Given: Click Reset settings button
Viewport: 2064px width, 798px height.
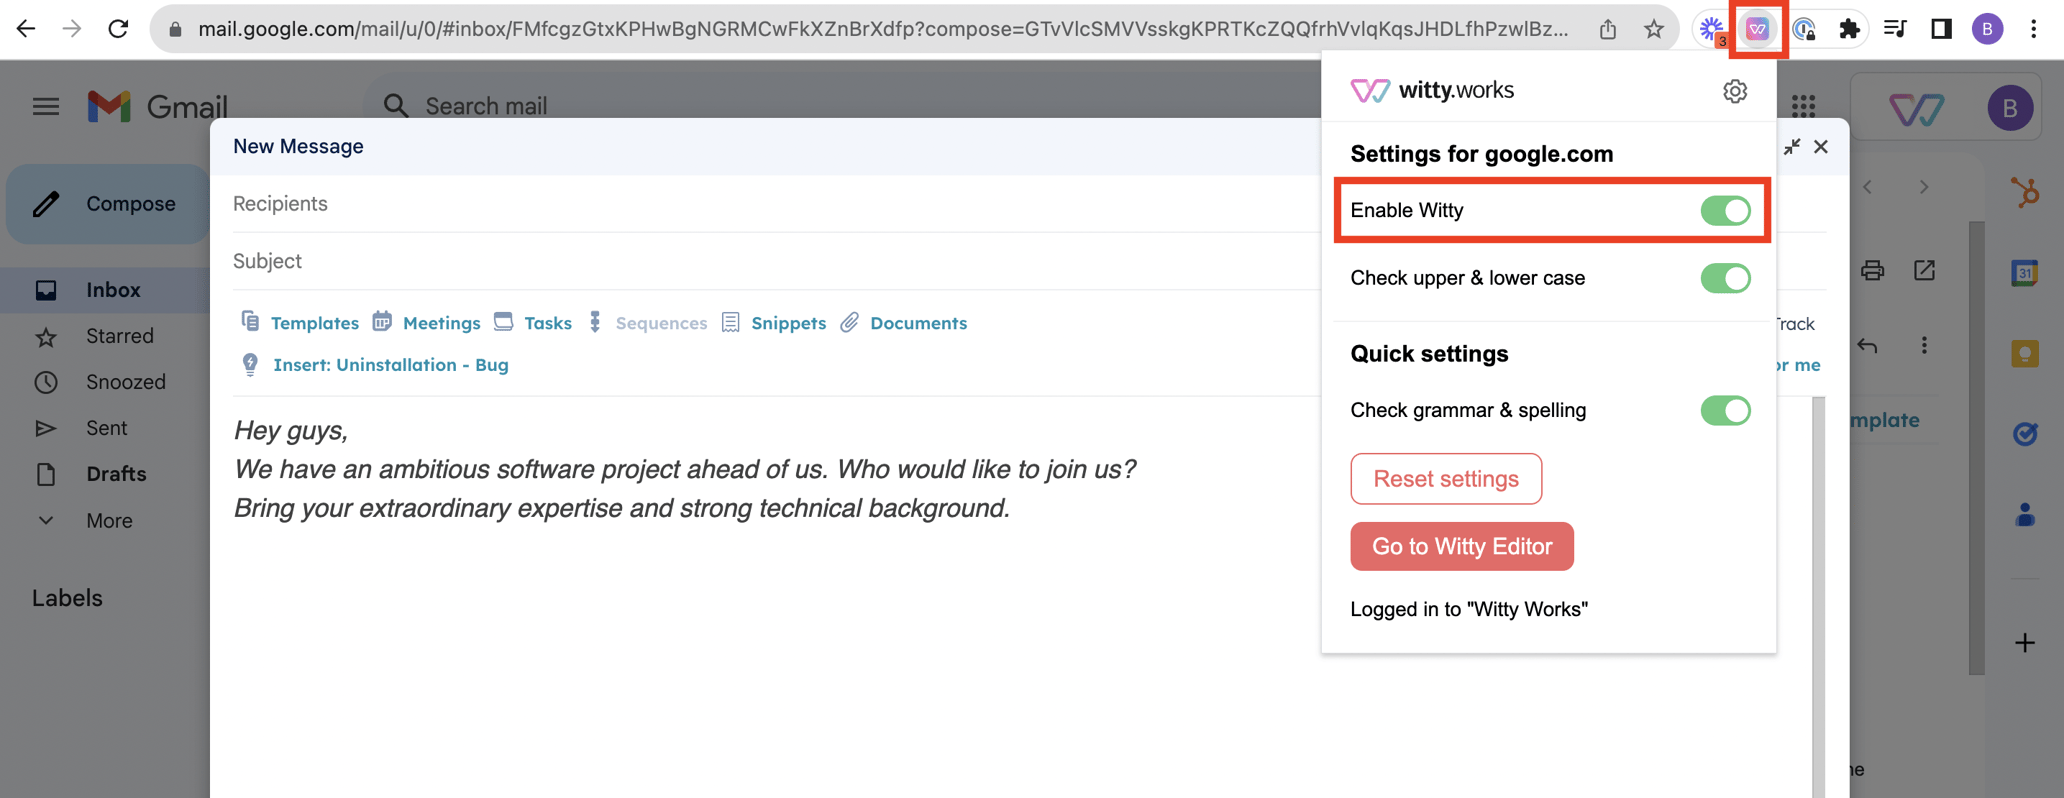Looking at the screenshot, I should (x=1445, y=479).
